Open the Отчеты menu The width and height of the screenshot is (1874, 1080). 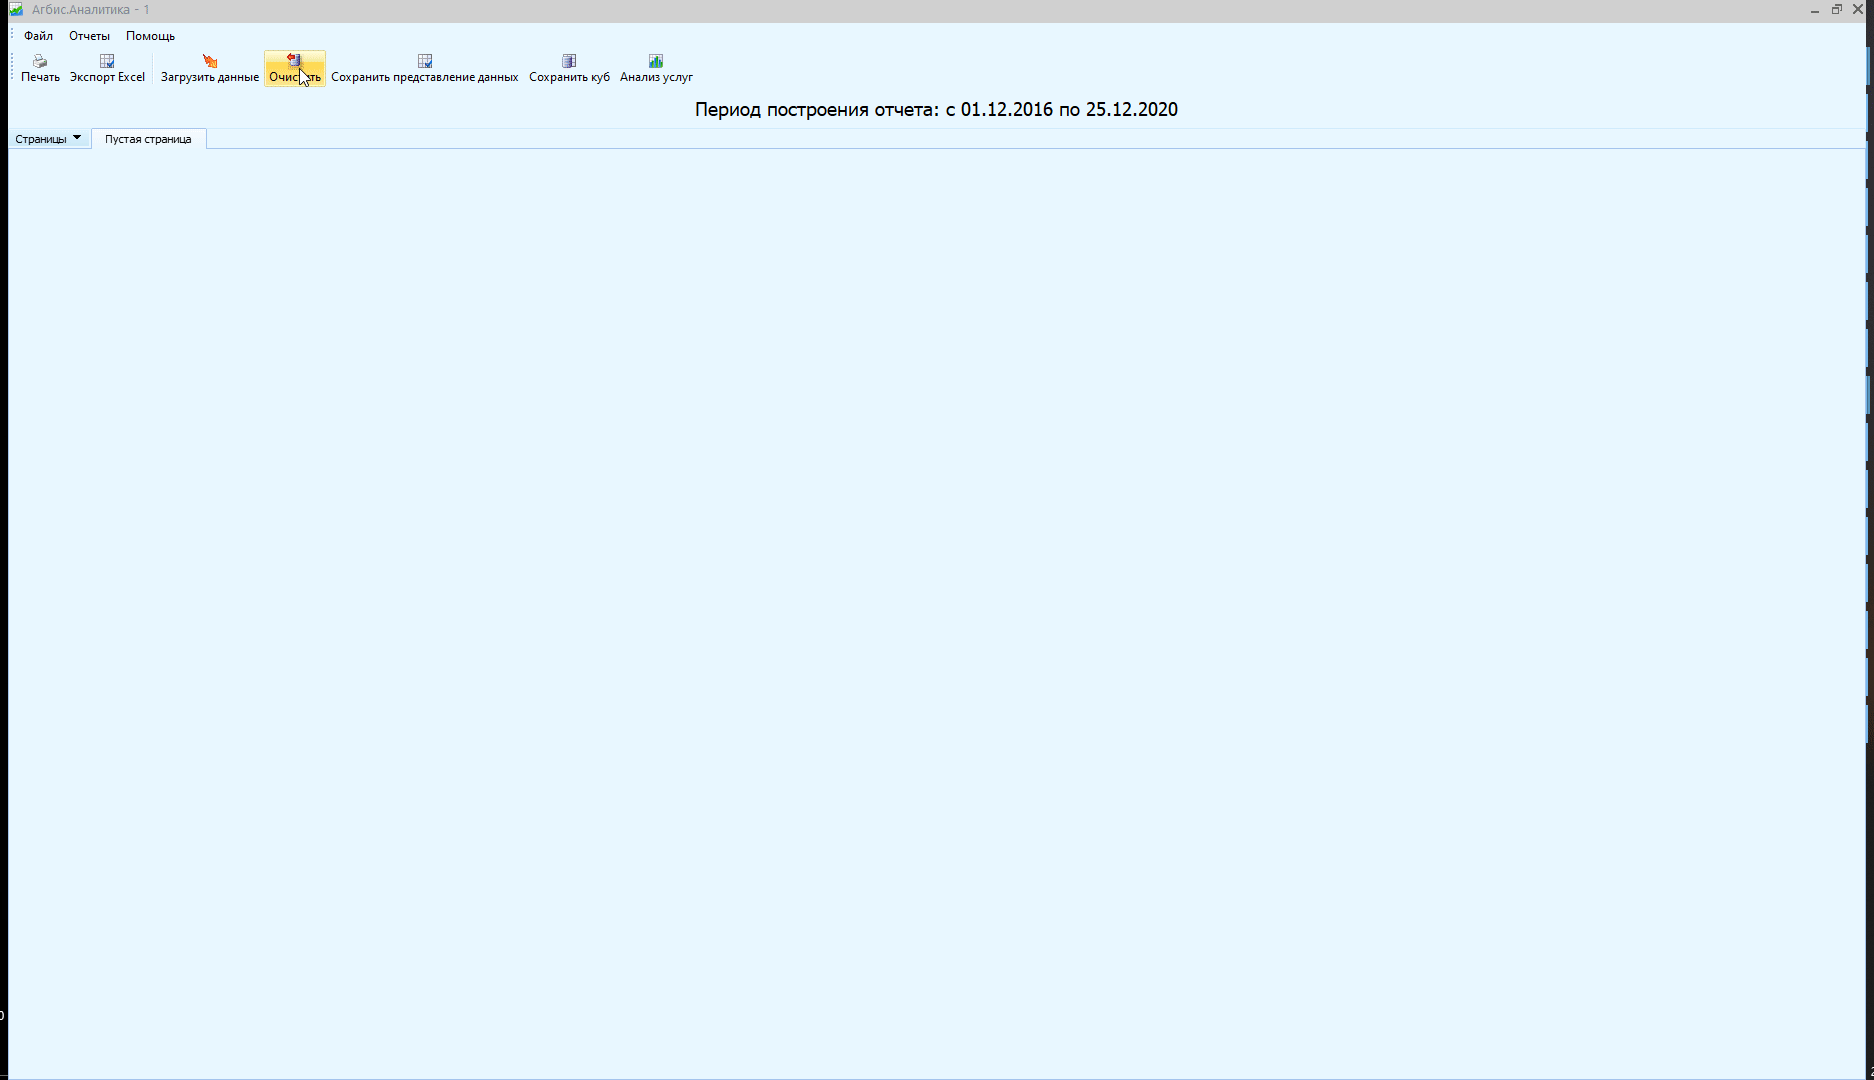89,36
